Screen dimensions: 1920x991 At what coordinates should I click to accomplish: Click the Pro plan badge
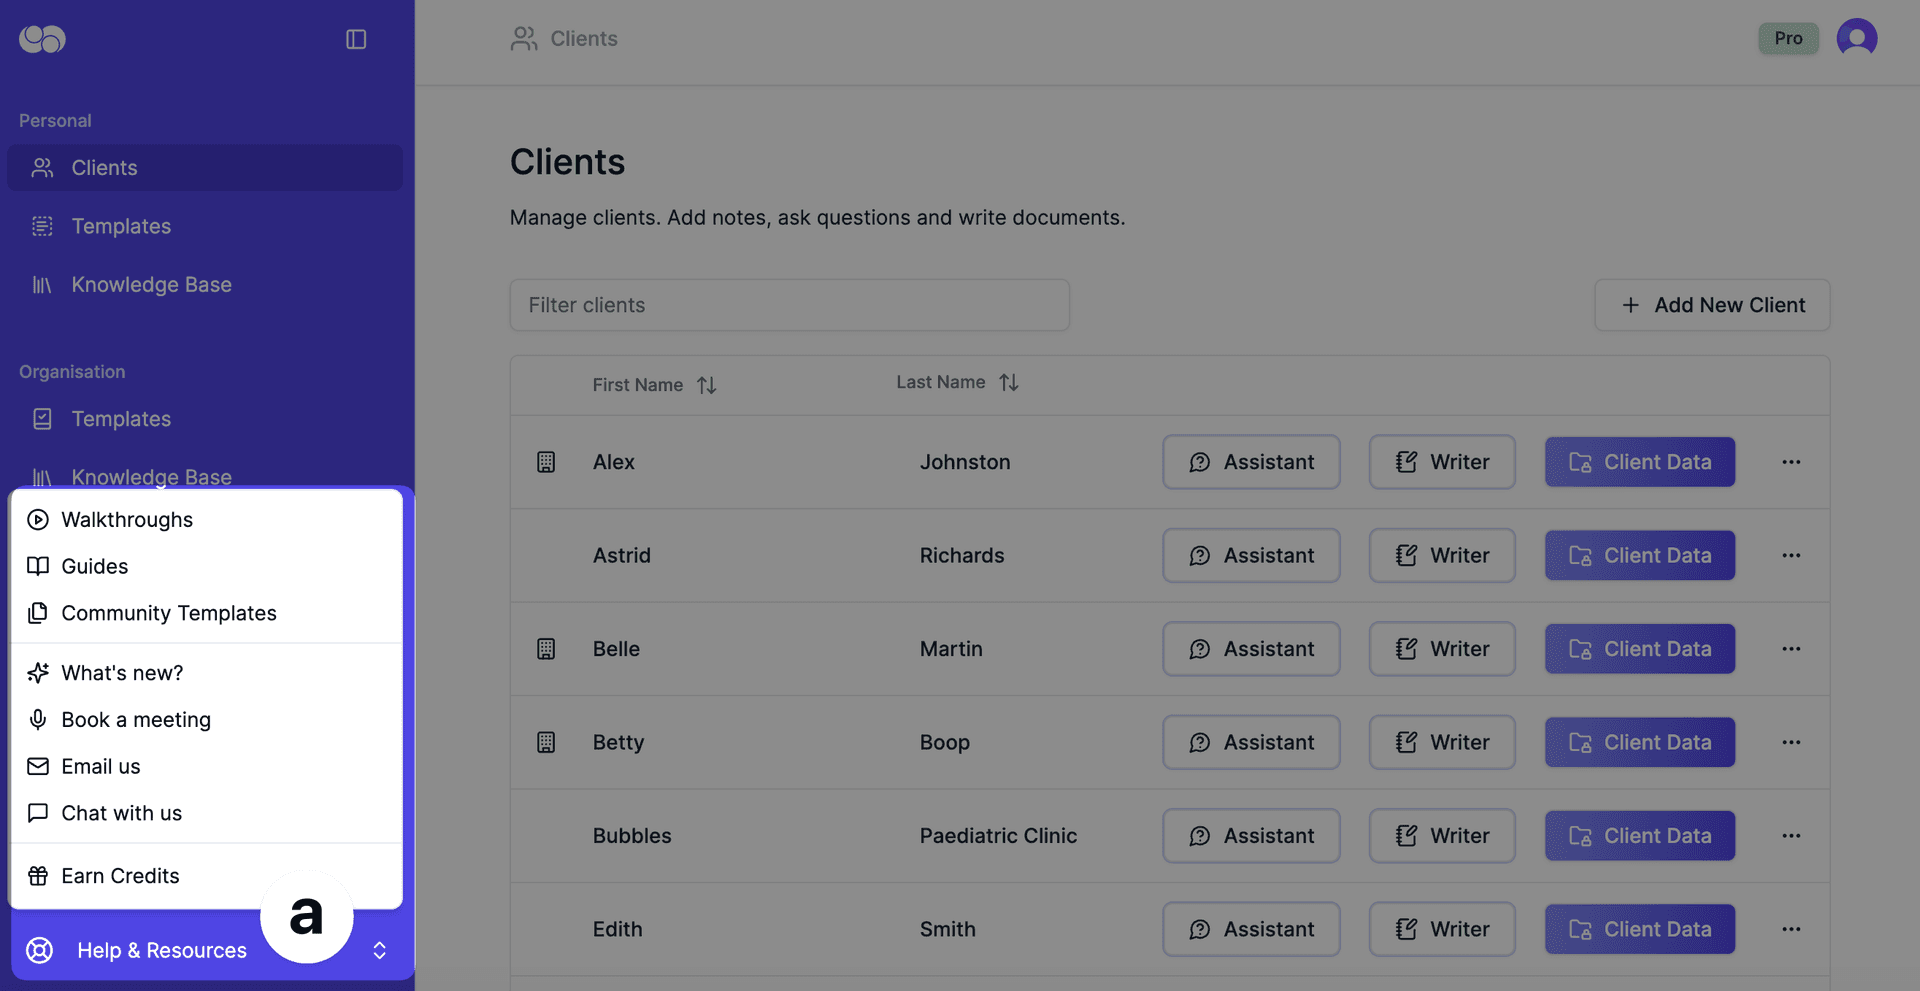tap(1788, 38)
